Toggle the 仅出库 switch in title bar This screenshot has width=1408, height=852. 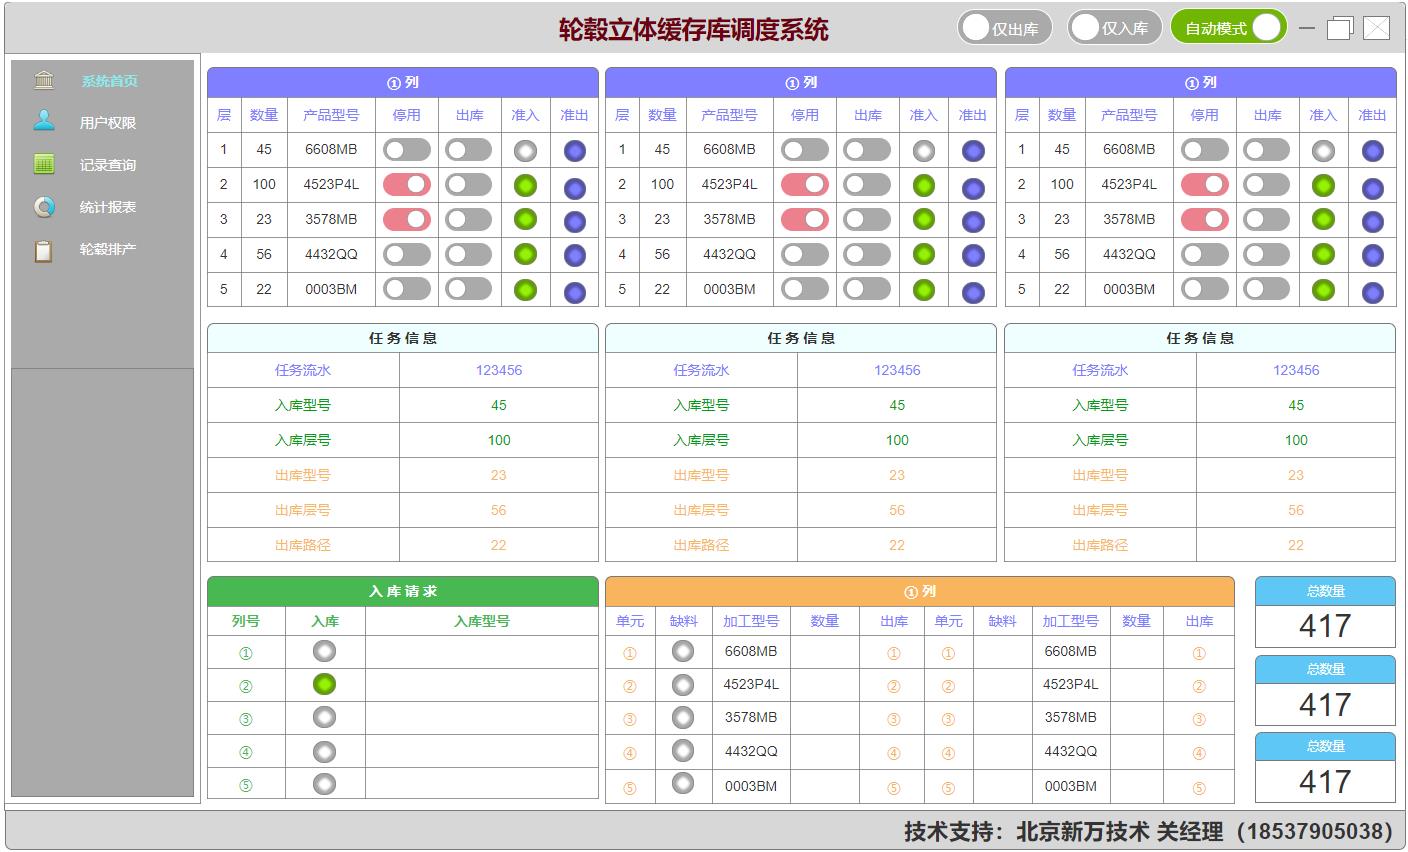(1004, 28)
